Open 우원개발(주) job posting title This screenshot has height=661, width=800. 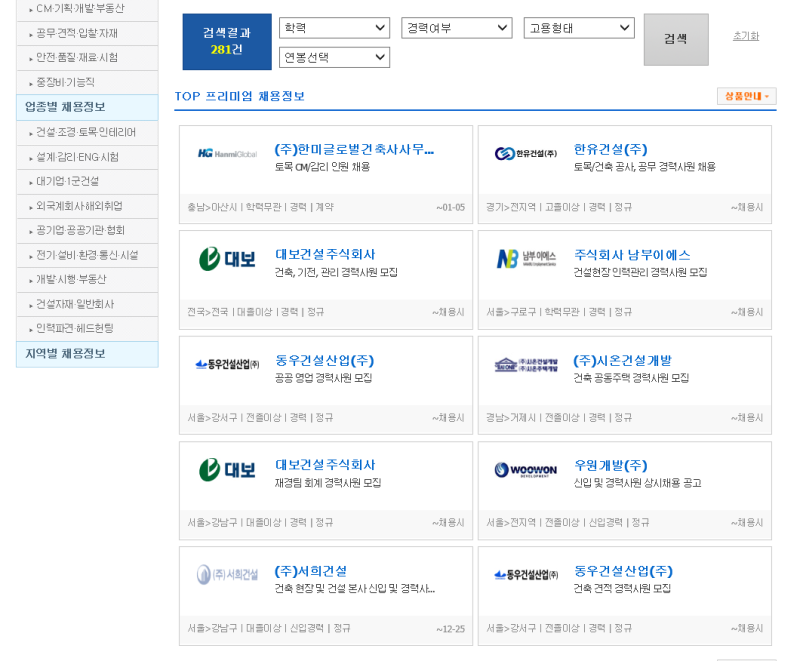(x=610, y=466)
